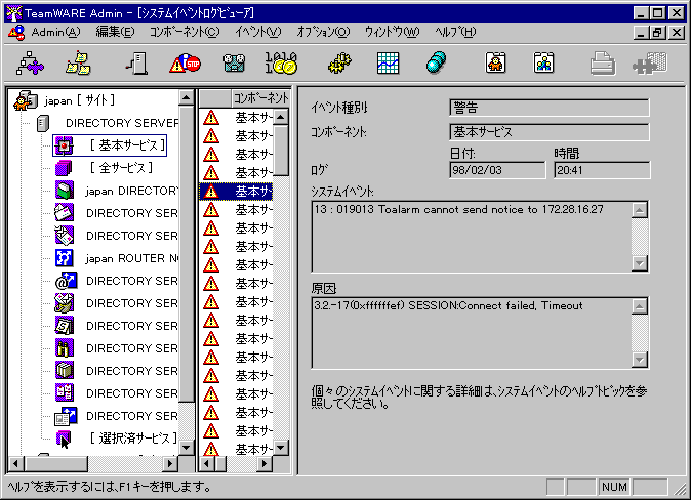The width and height of the screenshot is (691, 500).
Task: Open the ヘルプ(H) menu
Action: coord(456,33)
